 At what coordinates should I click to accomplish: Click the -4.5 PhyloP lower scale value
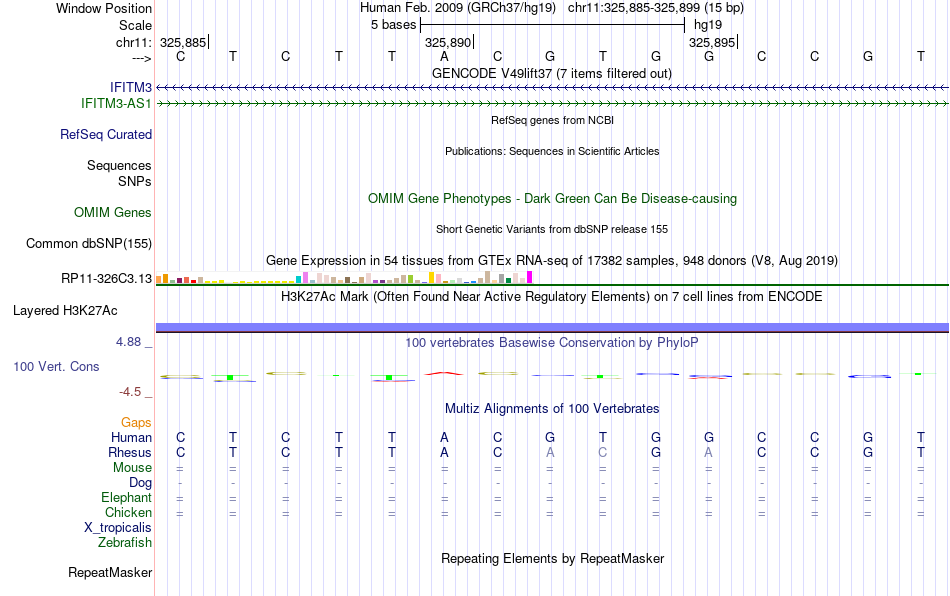pyautogui.click(x=130, y=392)
